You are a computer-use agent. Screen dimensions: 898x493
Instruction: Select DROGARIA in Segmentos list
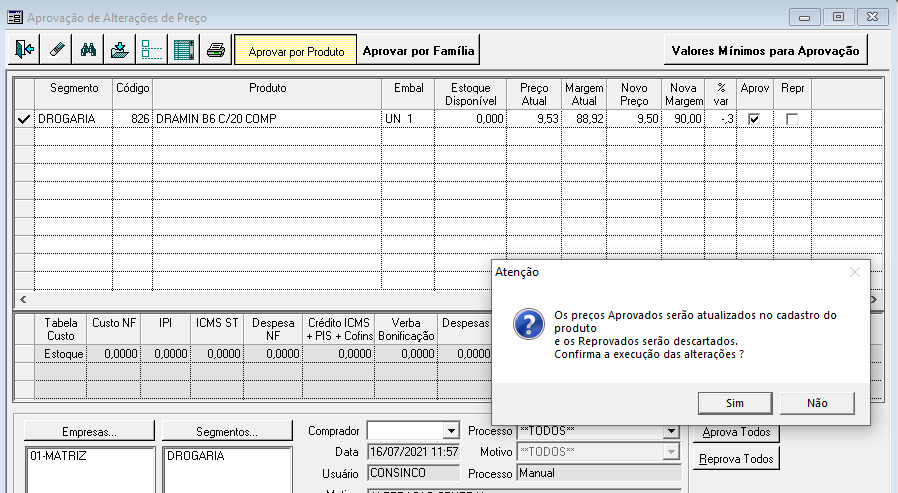pos(195,456)
